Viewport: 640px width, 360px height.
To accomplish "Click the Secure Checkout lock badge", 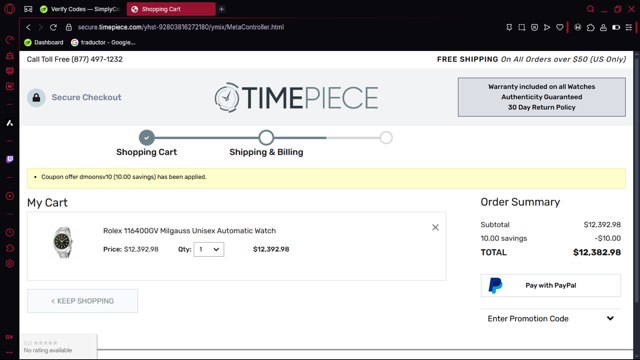I will pyautogui.click(x=36, y=98).
